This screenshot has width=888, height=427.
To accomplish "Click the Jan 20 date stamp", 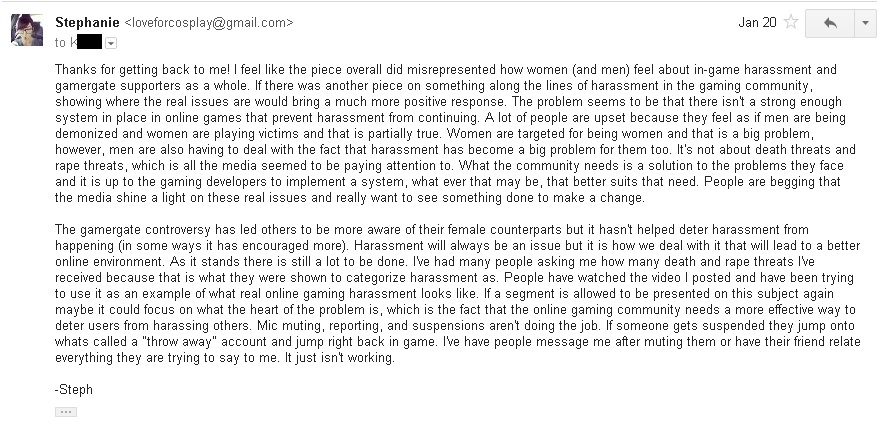I will [757, 23].
